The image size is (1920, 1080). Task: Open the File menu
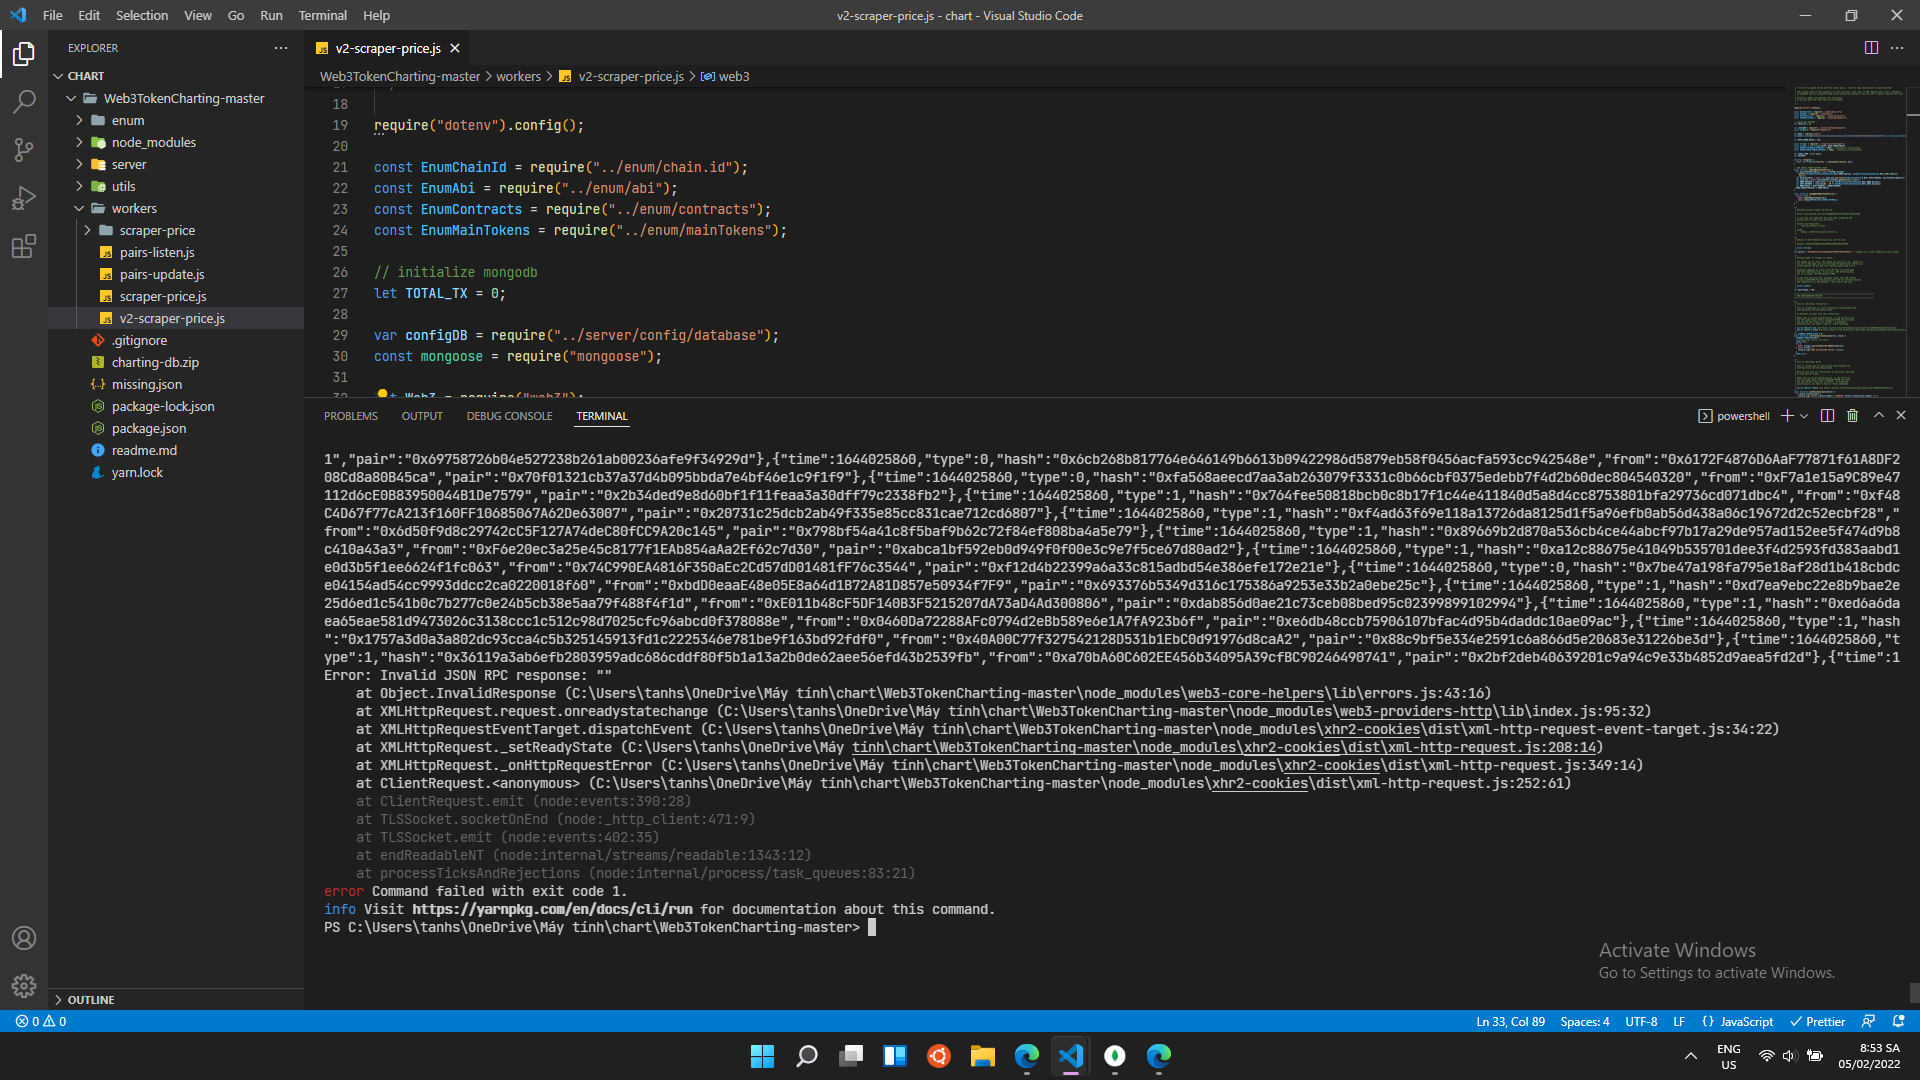click(x=53, y=15)
